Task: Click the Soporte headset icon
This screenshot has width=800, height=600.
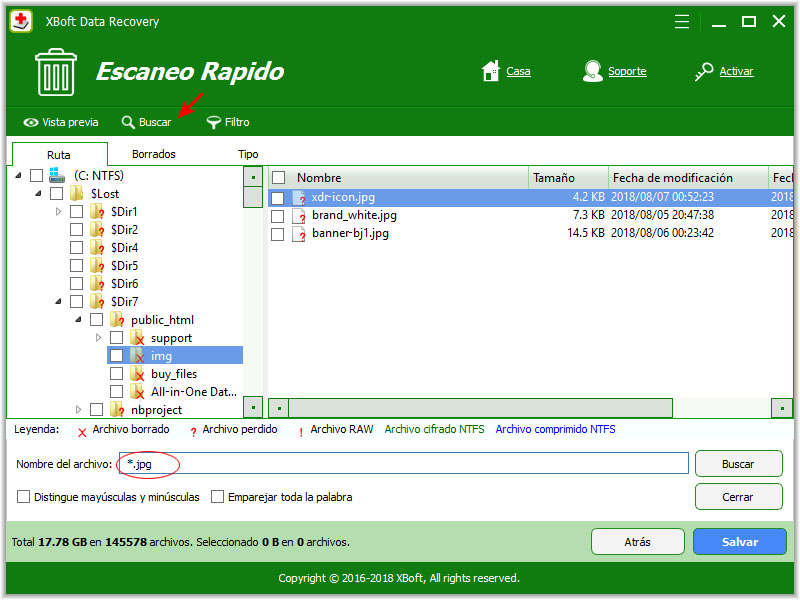Action: 592,71
